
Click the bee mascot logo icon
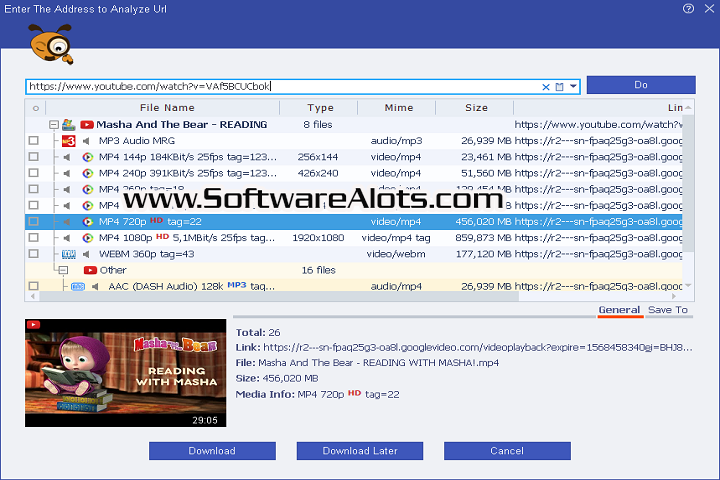51,44
